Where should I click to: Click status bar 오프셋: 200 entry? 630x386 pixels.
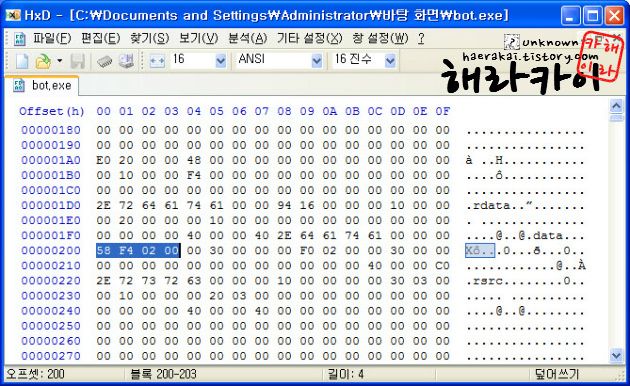pyautogui.click(x=35, y=374)
